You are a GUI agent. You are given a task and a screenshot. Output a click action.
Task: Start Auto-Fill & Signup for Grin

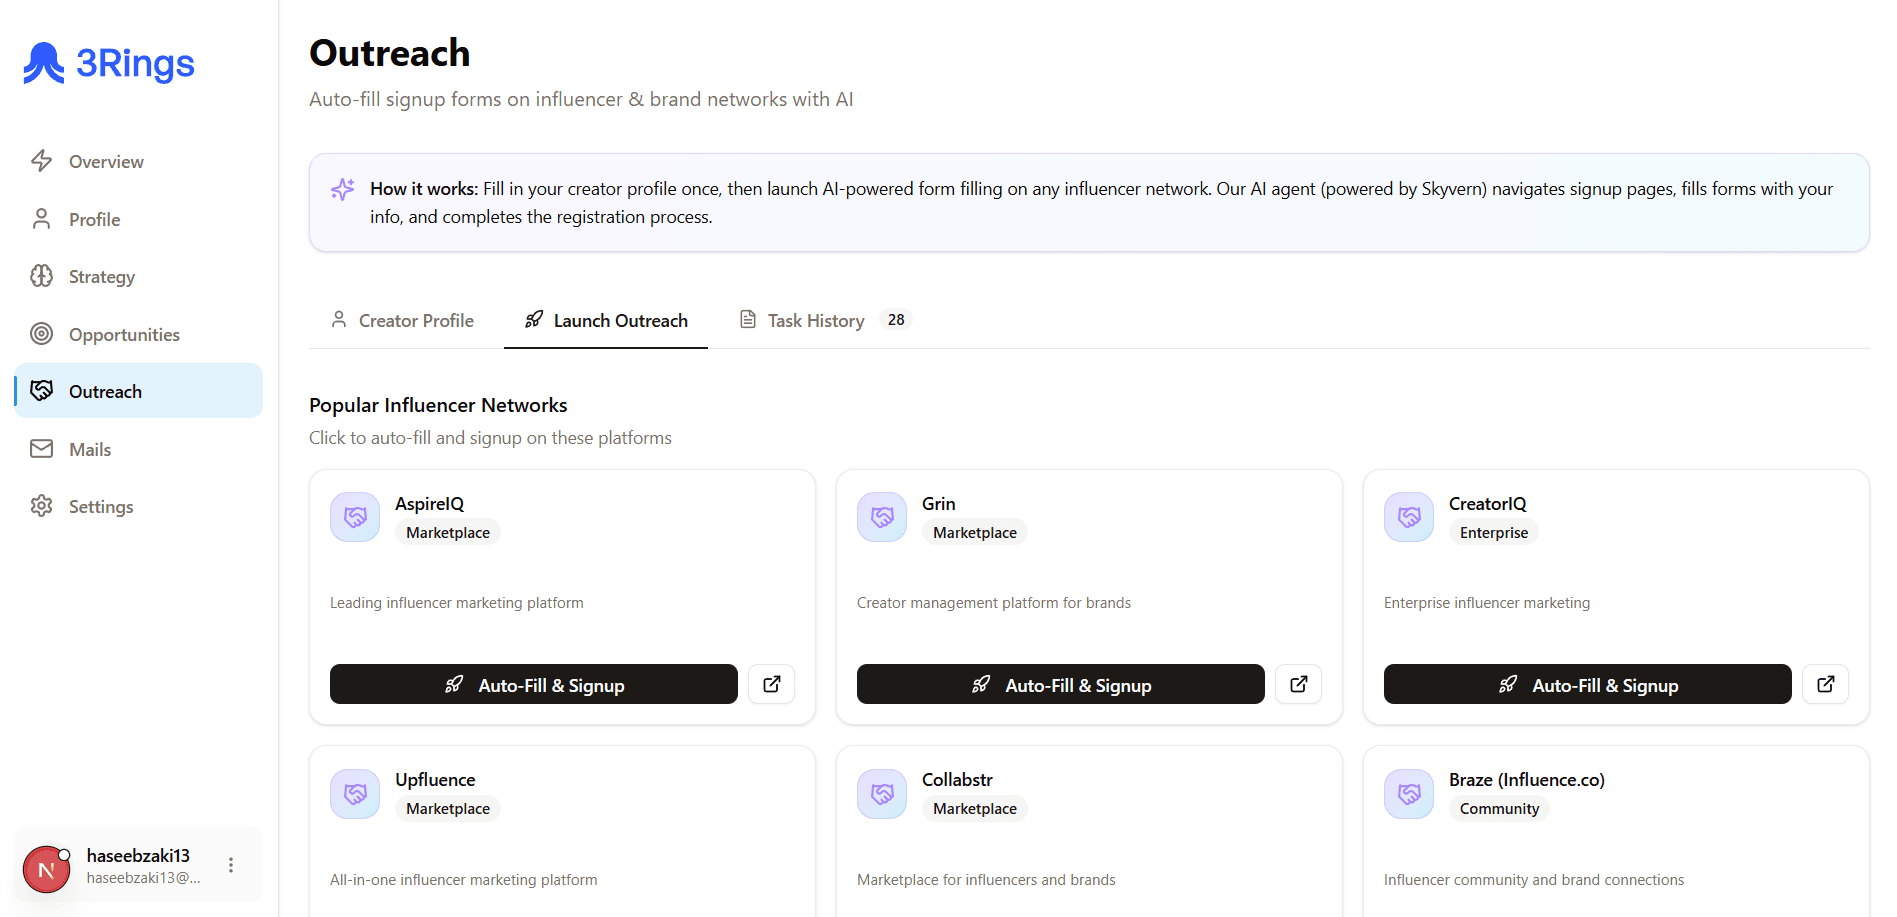[1060, 684]
